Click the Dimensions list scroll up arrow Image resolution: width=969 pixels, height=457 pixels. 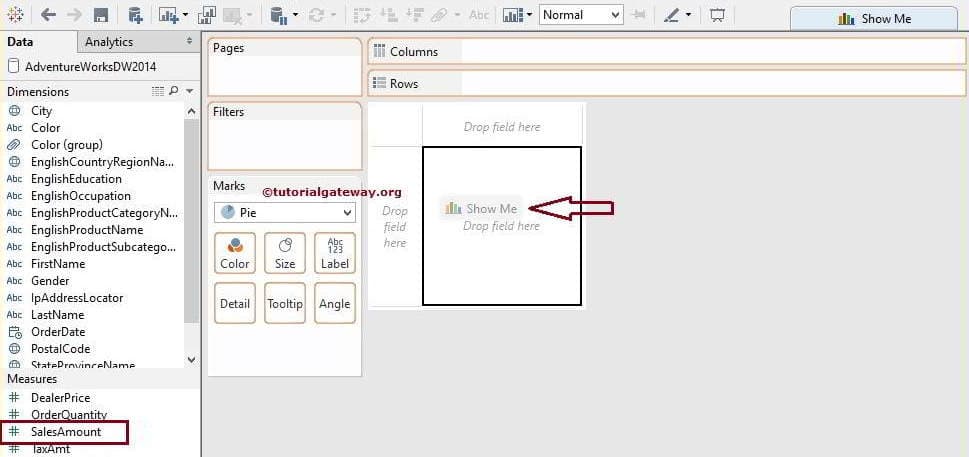coord(192,111)
